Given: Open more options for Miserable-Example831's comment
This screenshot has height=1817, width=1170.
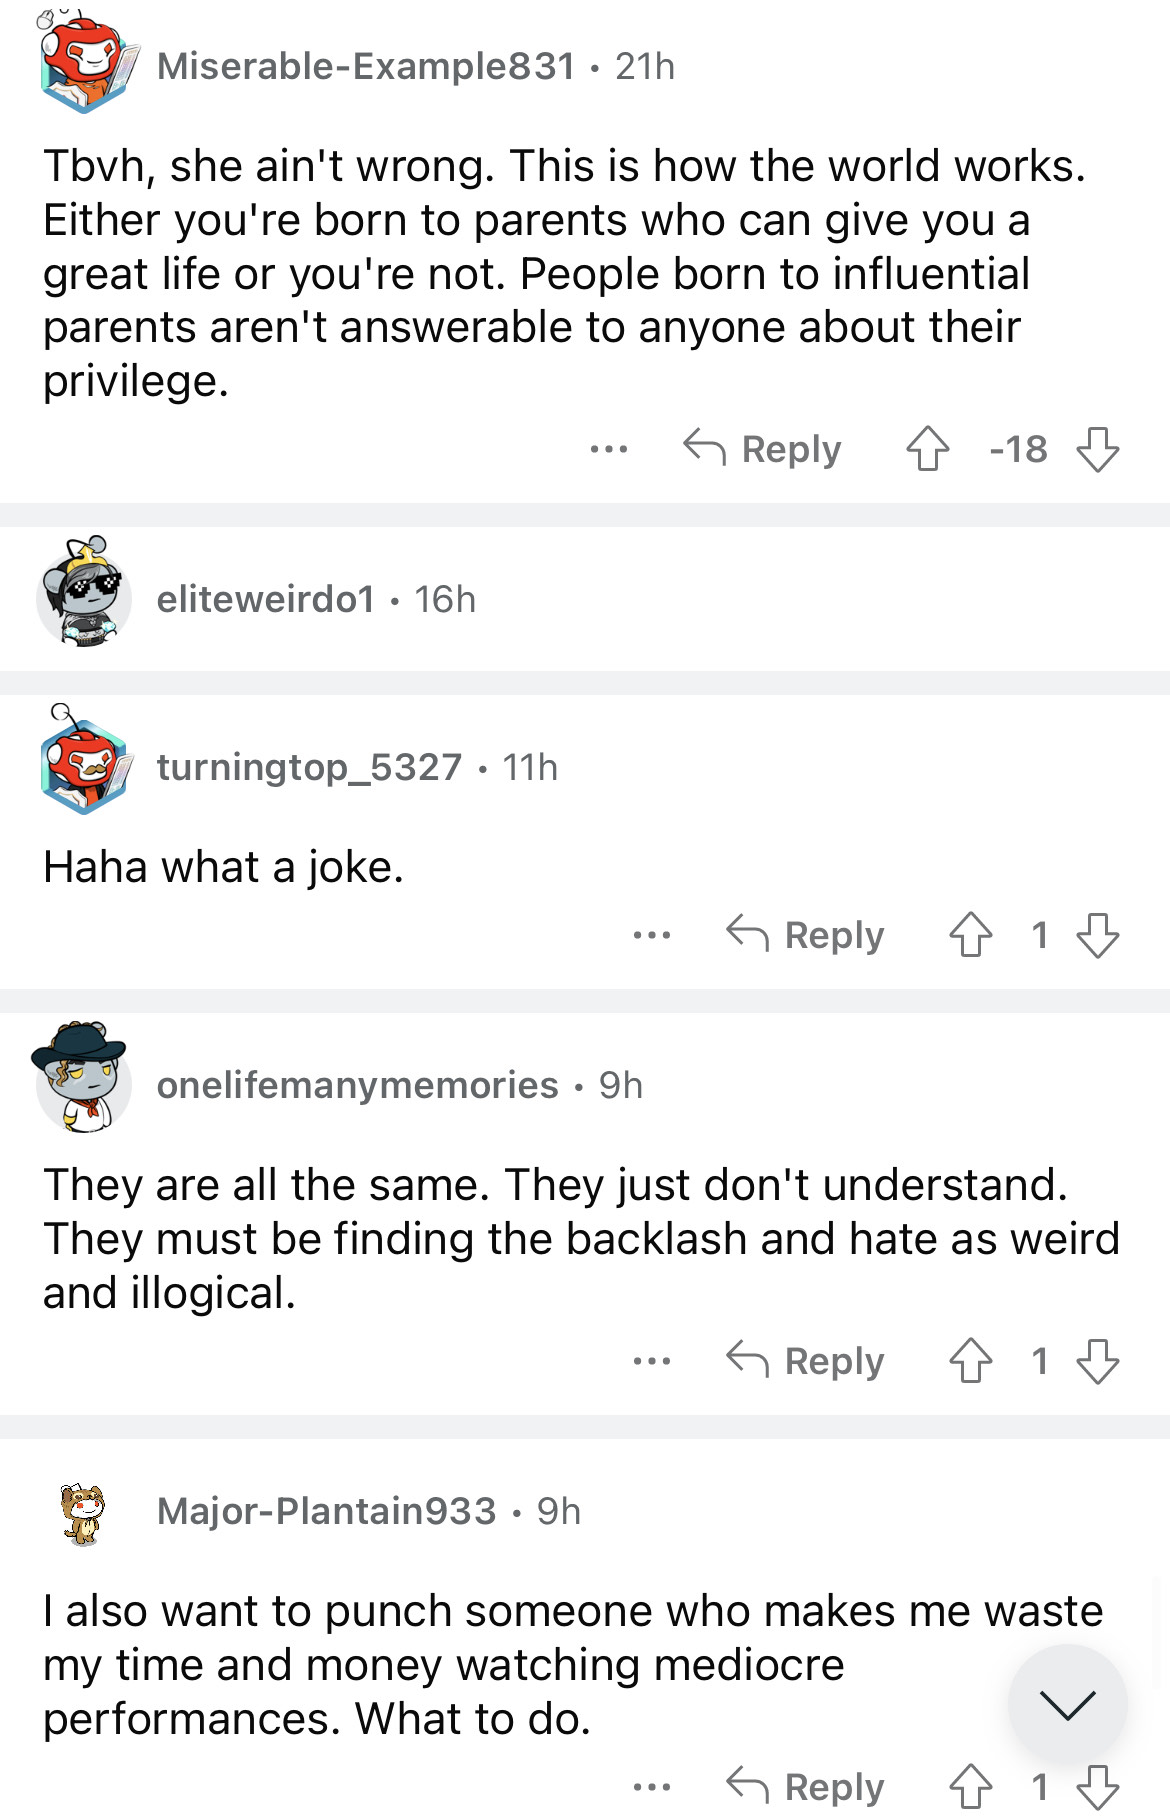Looking at the screenshot, I should [608, 449].
